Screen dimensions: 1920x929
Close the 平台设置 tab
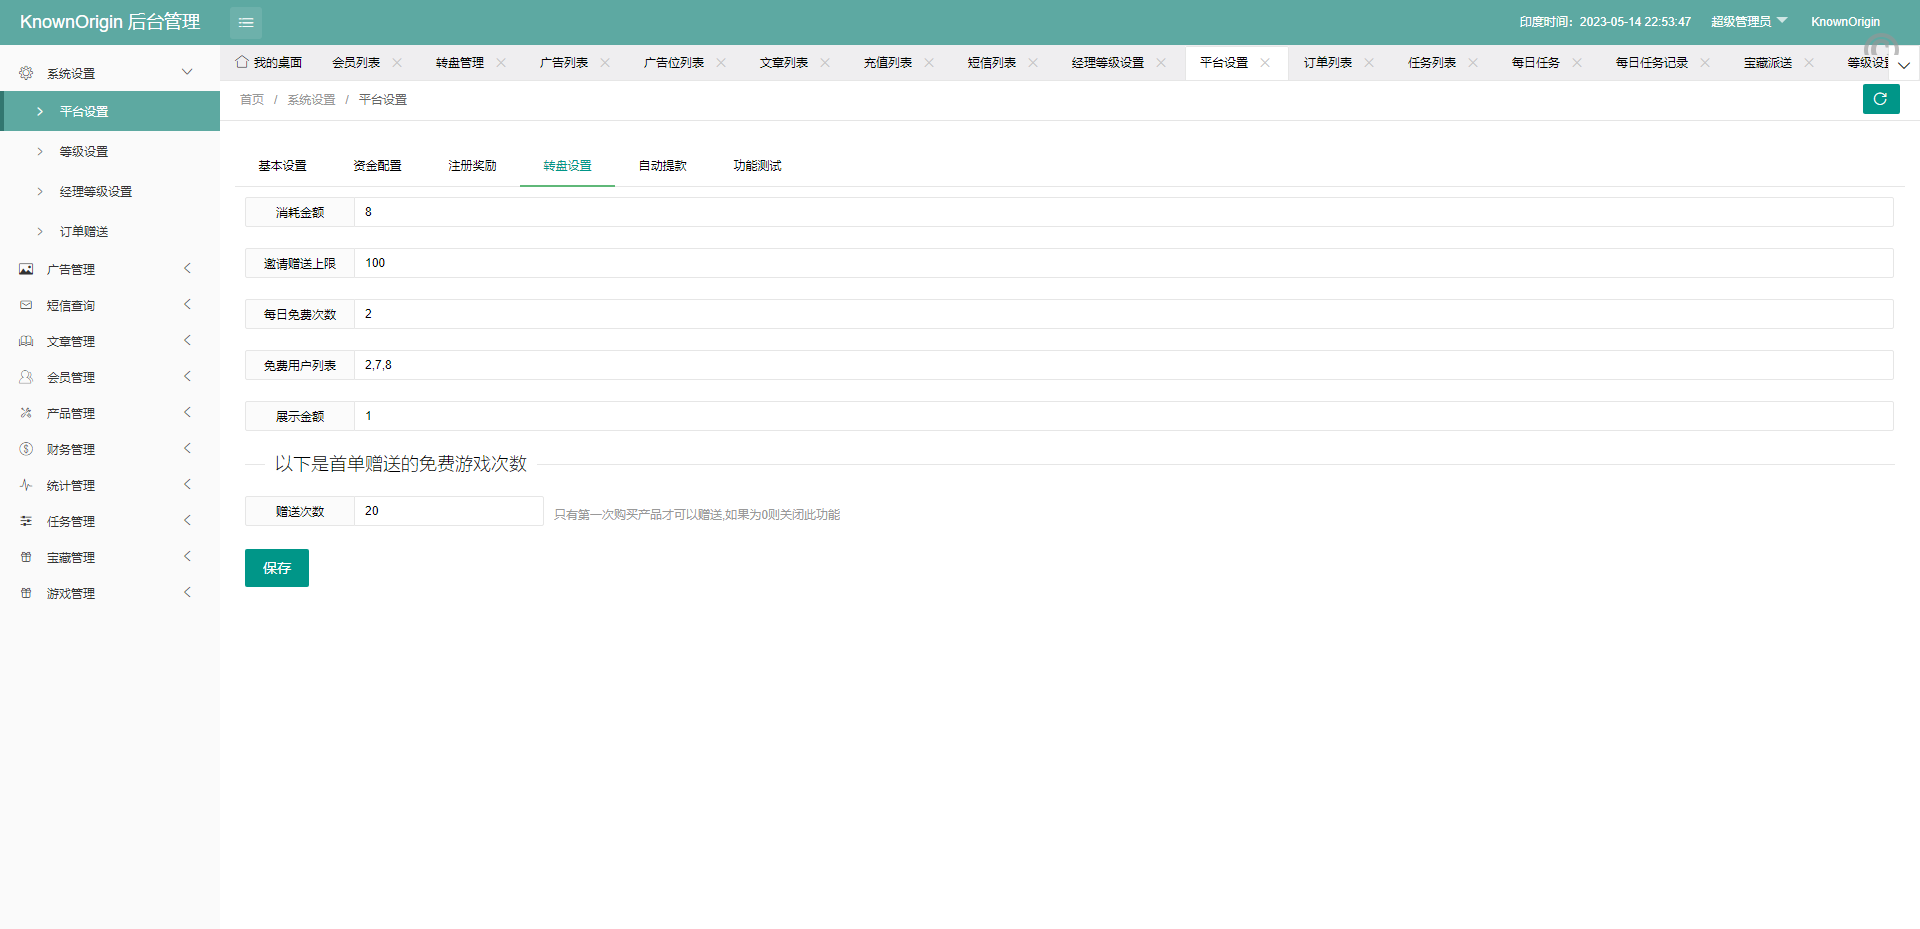pyautogui.click(x=1265, y=63)
